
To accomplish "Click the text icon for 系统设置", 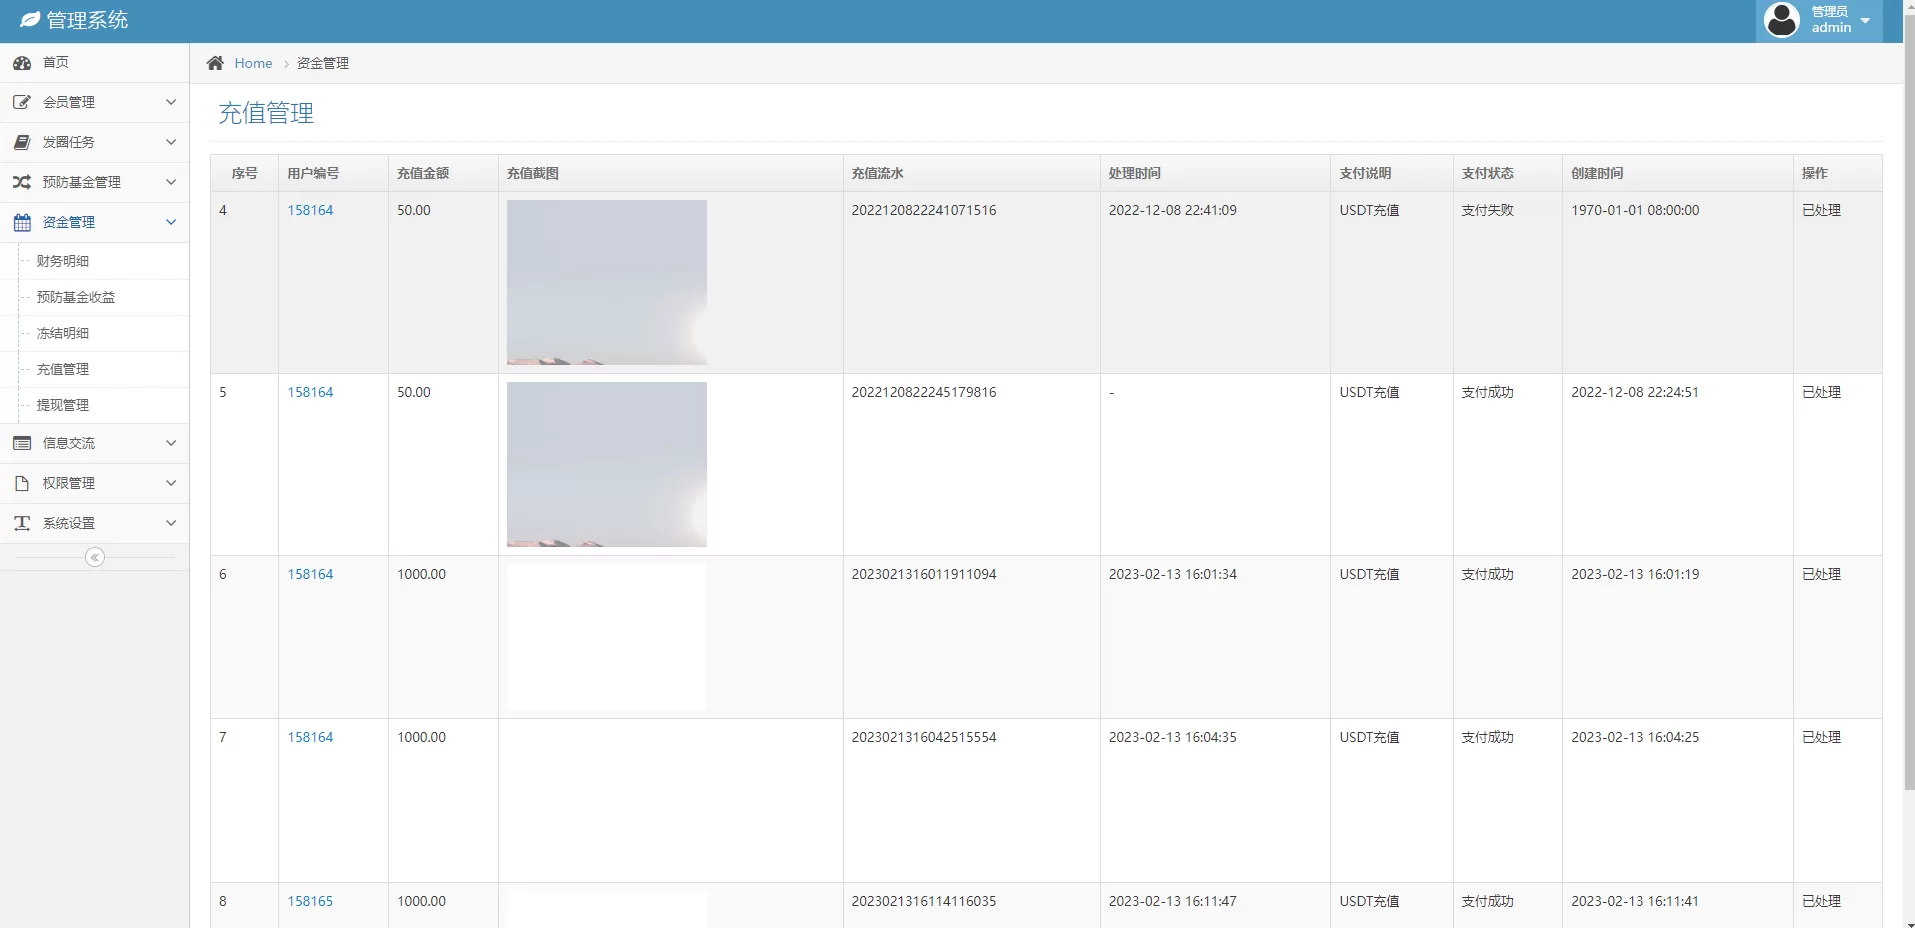I will click(x=22, y=523).
